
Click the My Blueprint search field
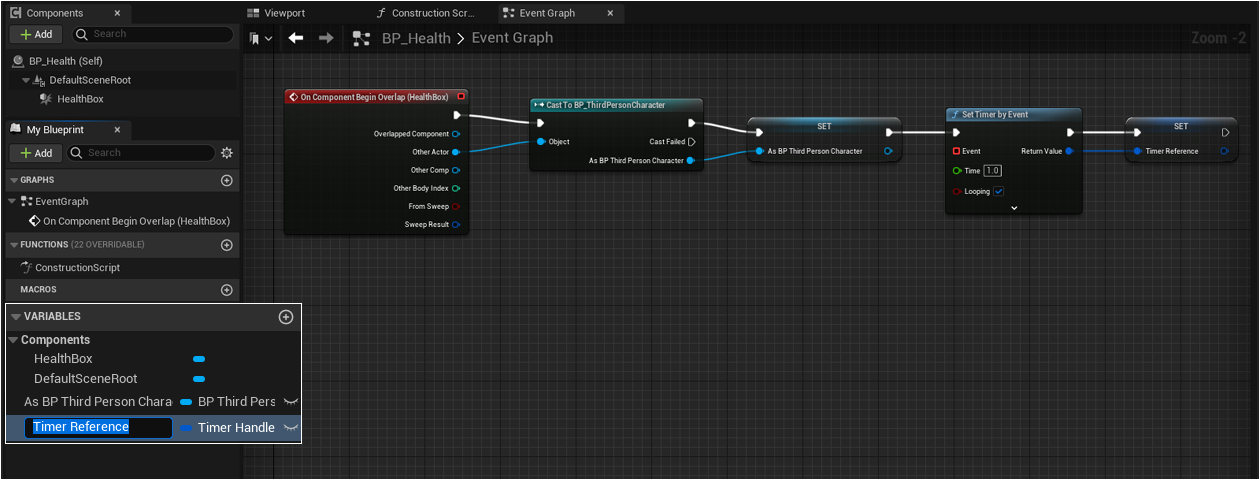pyautogui.click(x=140, y=153)
